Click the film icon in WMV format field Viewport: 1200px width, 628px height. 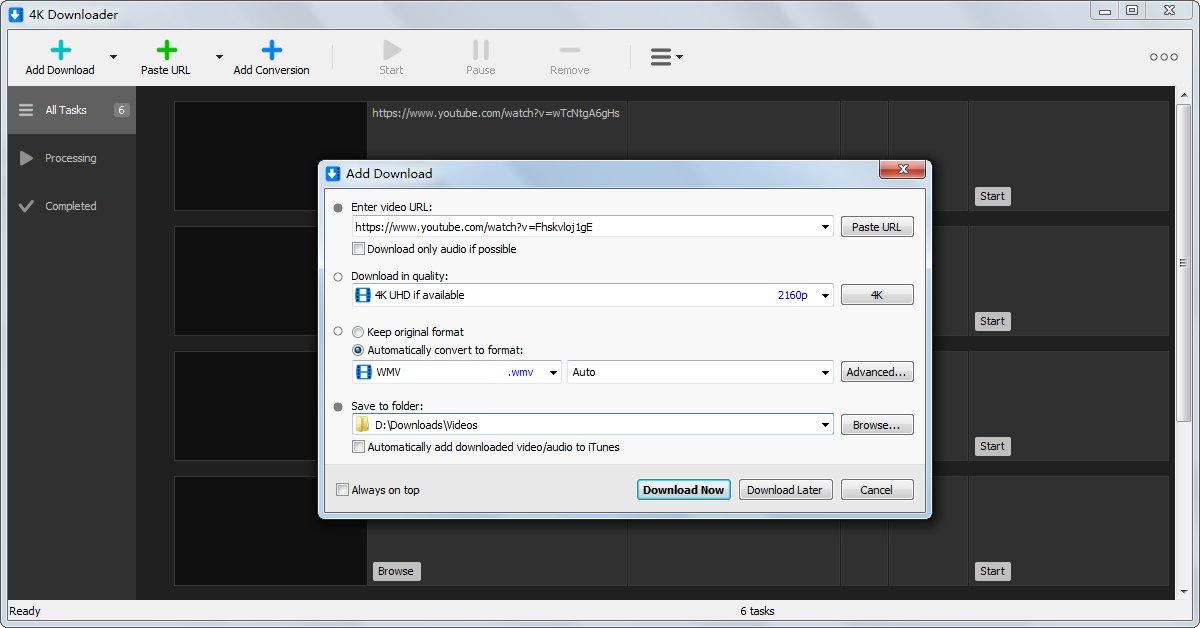[x=363, y=372]
